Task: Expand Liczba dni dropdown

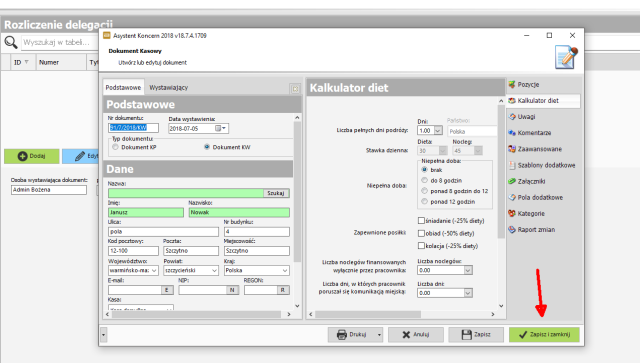Action: coord(468,293)
